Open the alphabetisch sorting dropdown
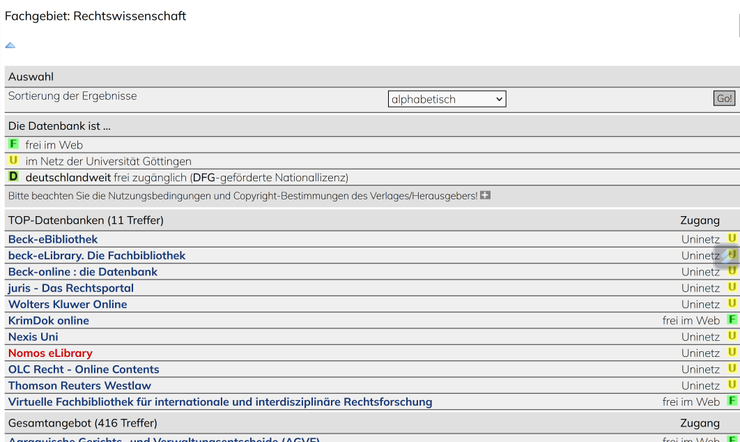 tap(447, 99)
